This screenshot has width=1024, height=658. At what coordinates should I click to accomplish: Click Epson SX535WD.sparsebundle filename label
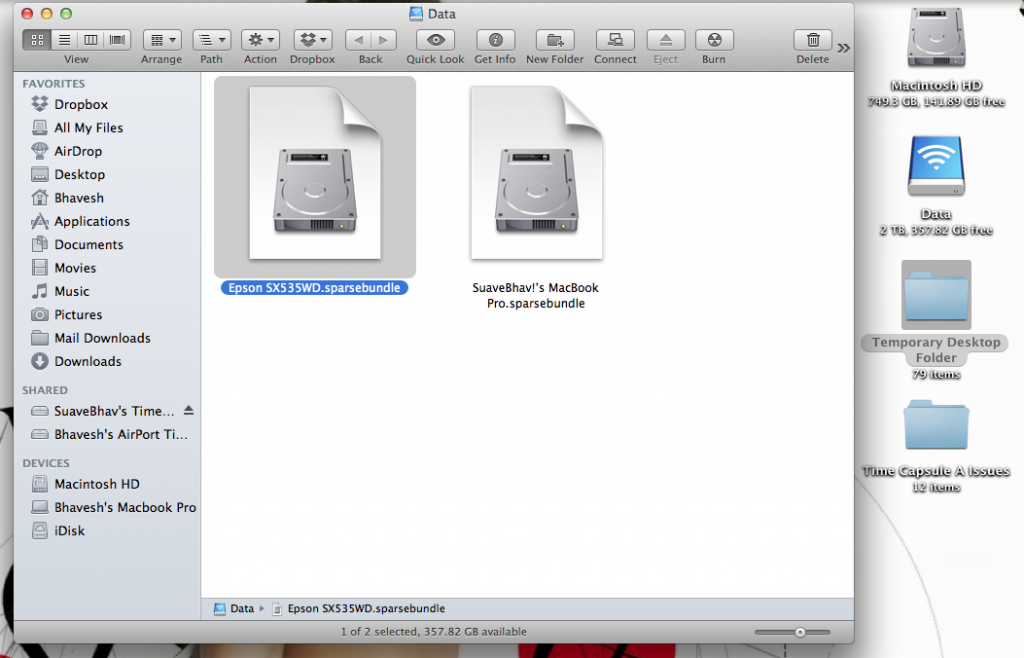pos(314,288)
